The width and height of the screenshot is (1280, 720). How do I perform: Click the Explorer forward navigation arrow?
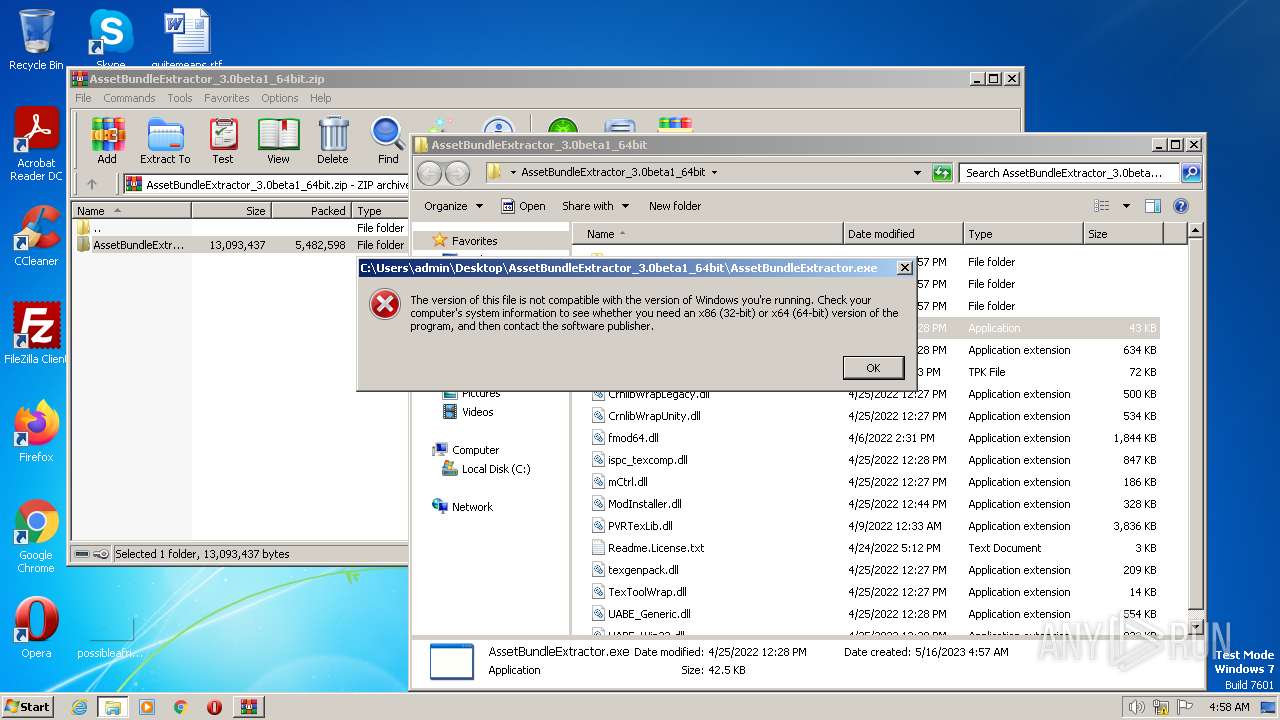point(457,173)
